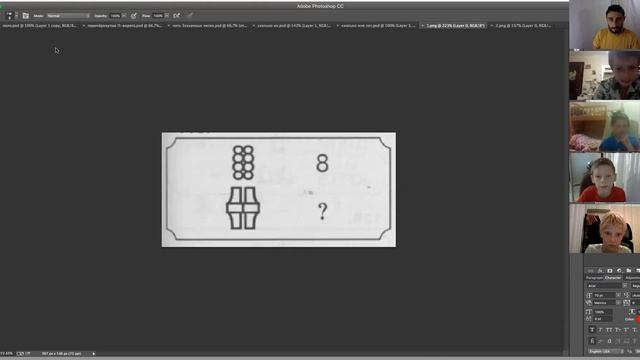640x360 pixels.
Task: Open the brush tool preset picker
Action: (10, 16)
